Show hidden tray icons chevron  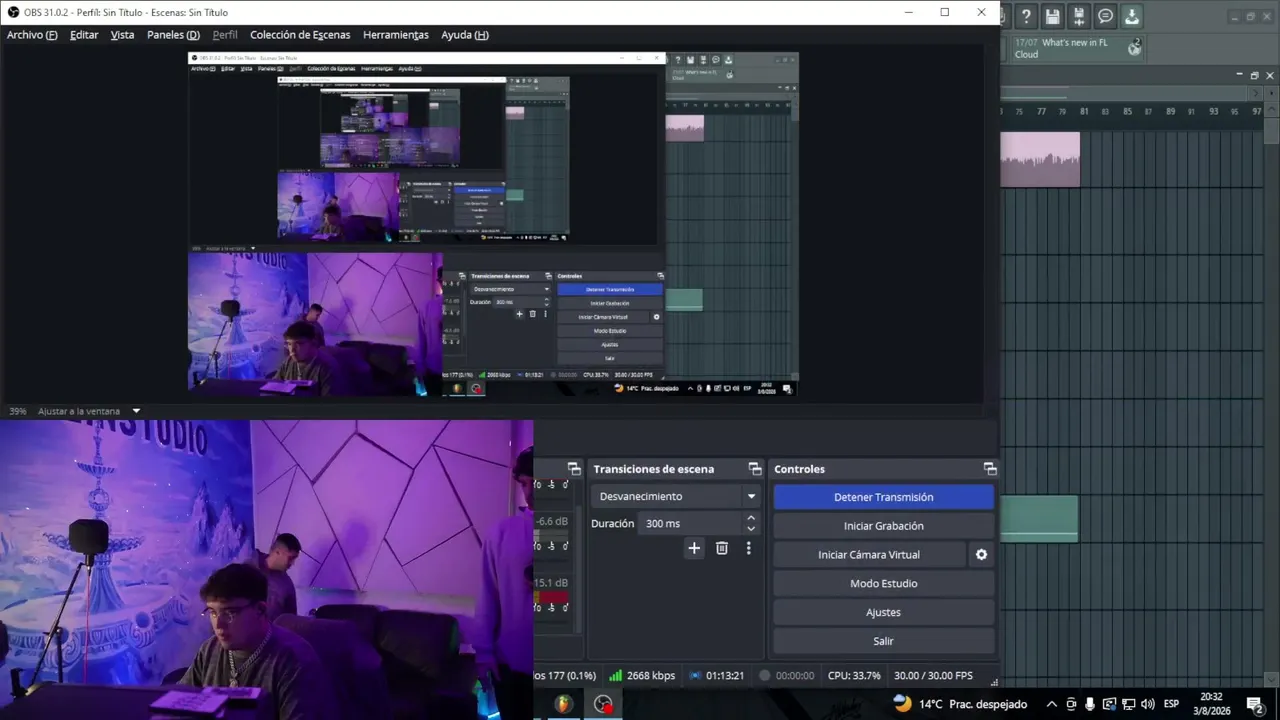tap(1052, 704)
